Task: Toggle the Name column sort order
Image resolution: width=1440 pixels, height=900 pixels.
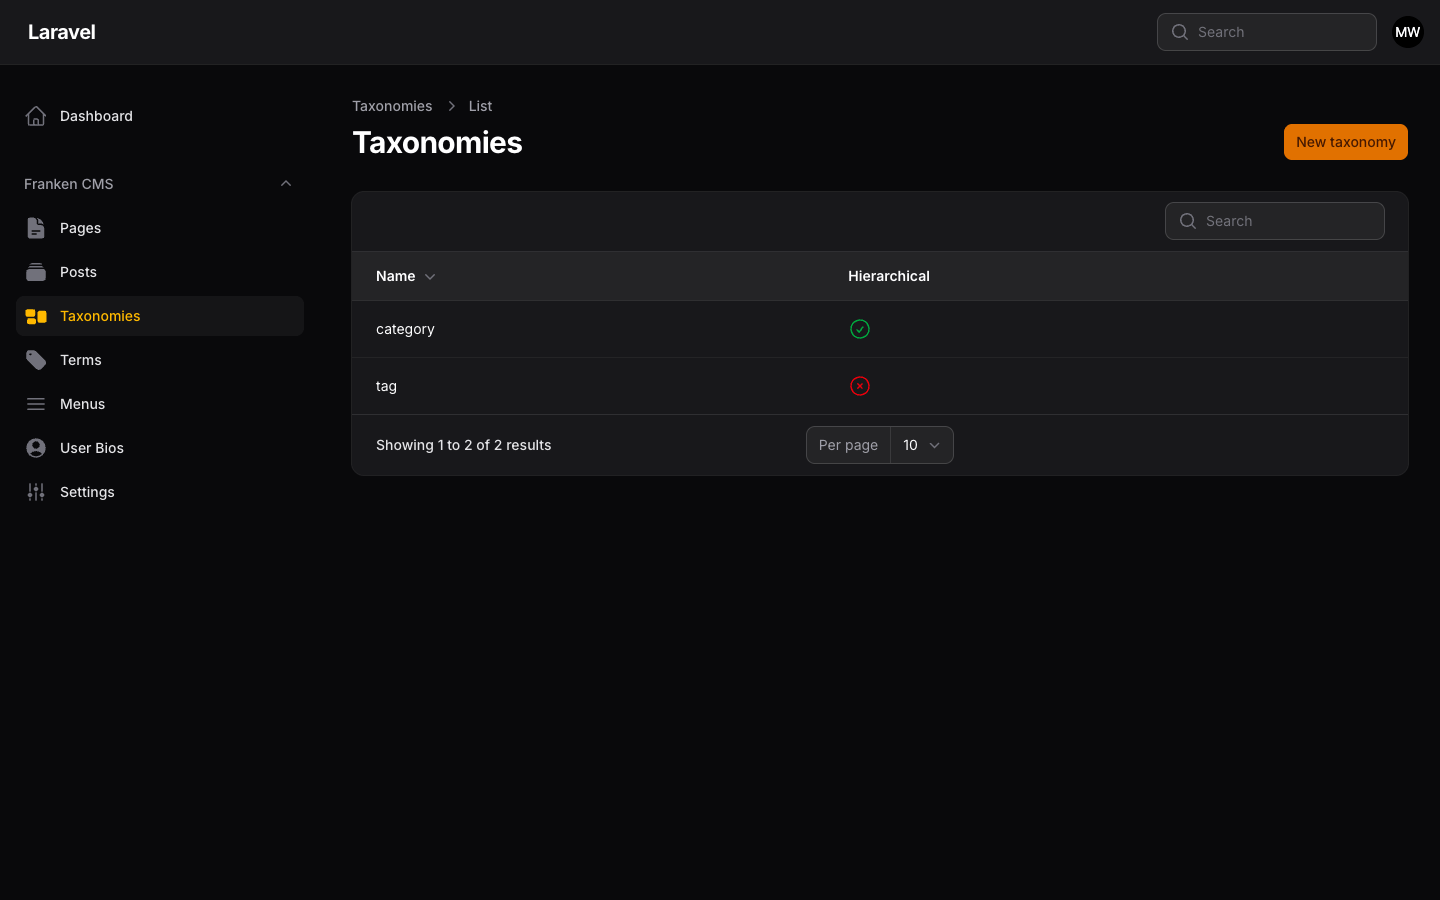Action: (395, 276)
